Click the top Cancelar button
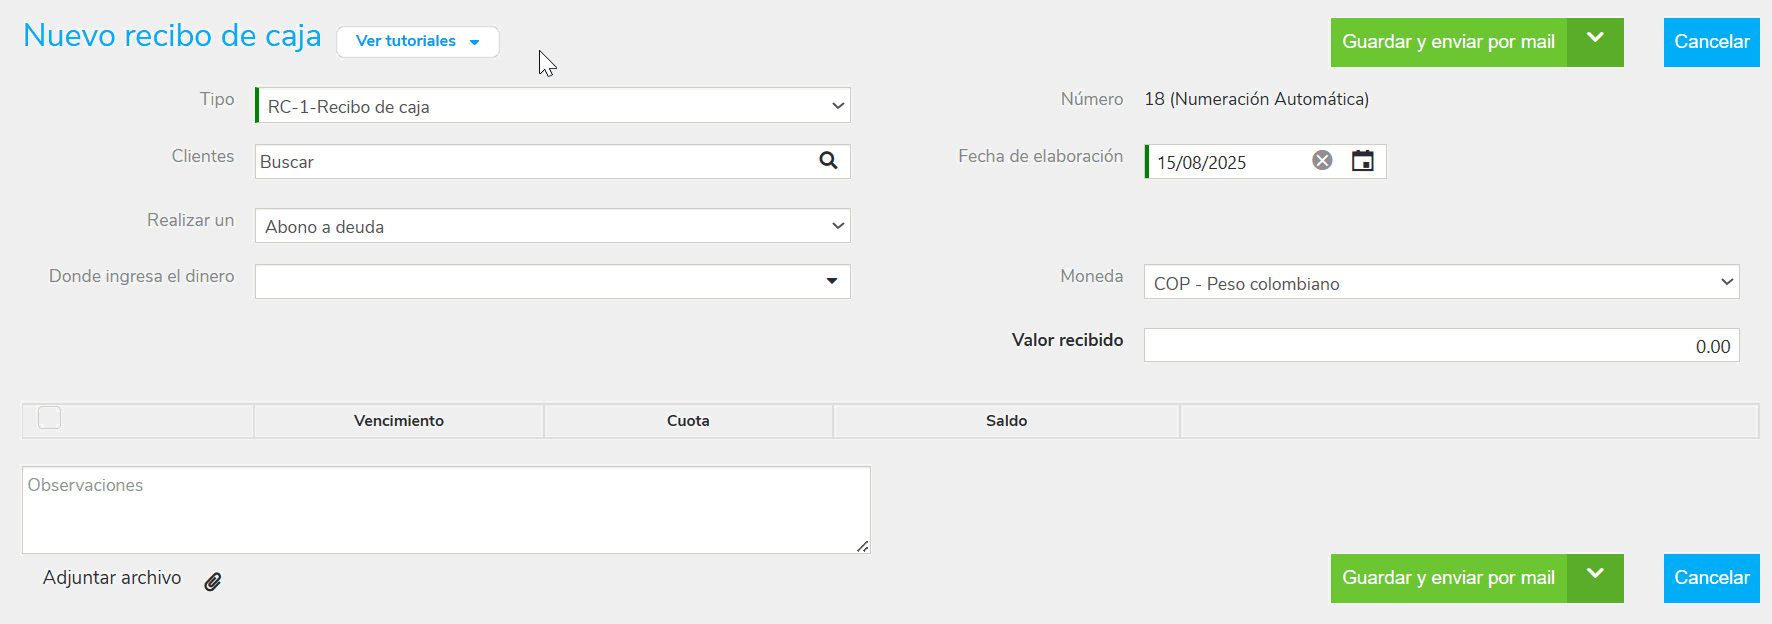The image size is (1772, 624). [x=1711, y=42]
